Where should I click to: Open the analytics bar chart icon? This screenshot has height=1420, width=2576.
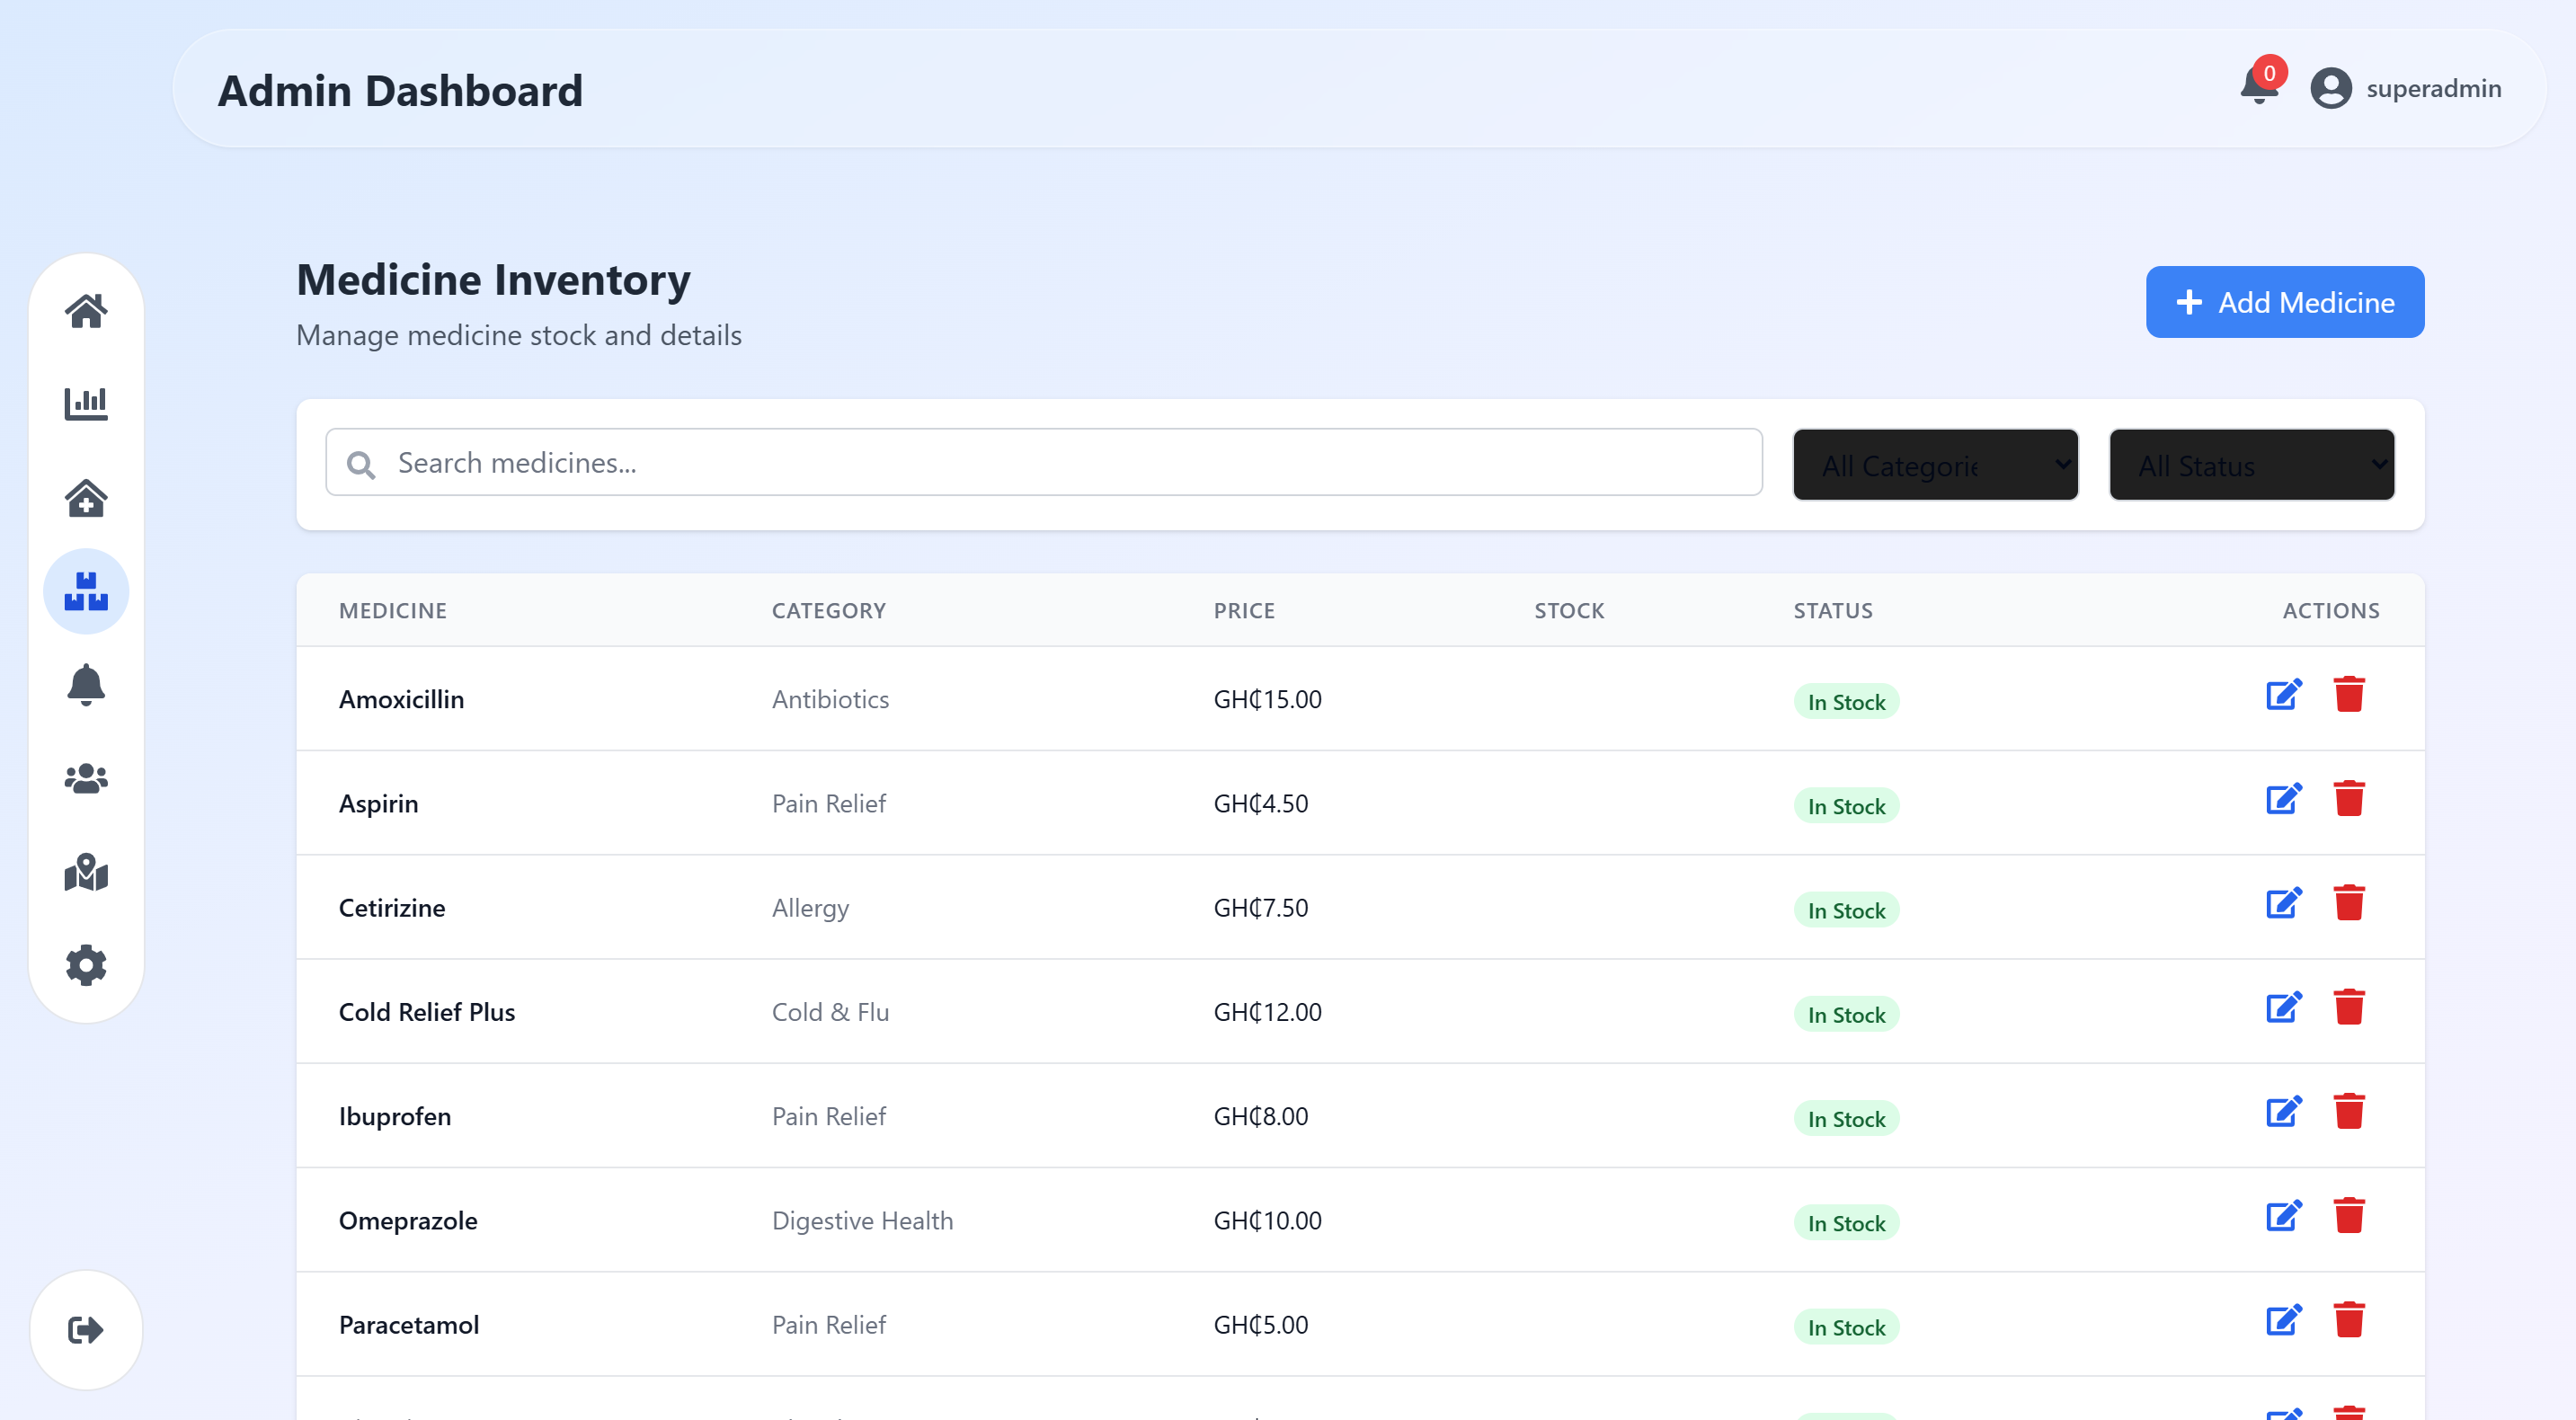tap(86, 404)
